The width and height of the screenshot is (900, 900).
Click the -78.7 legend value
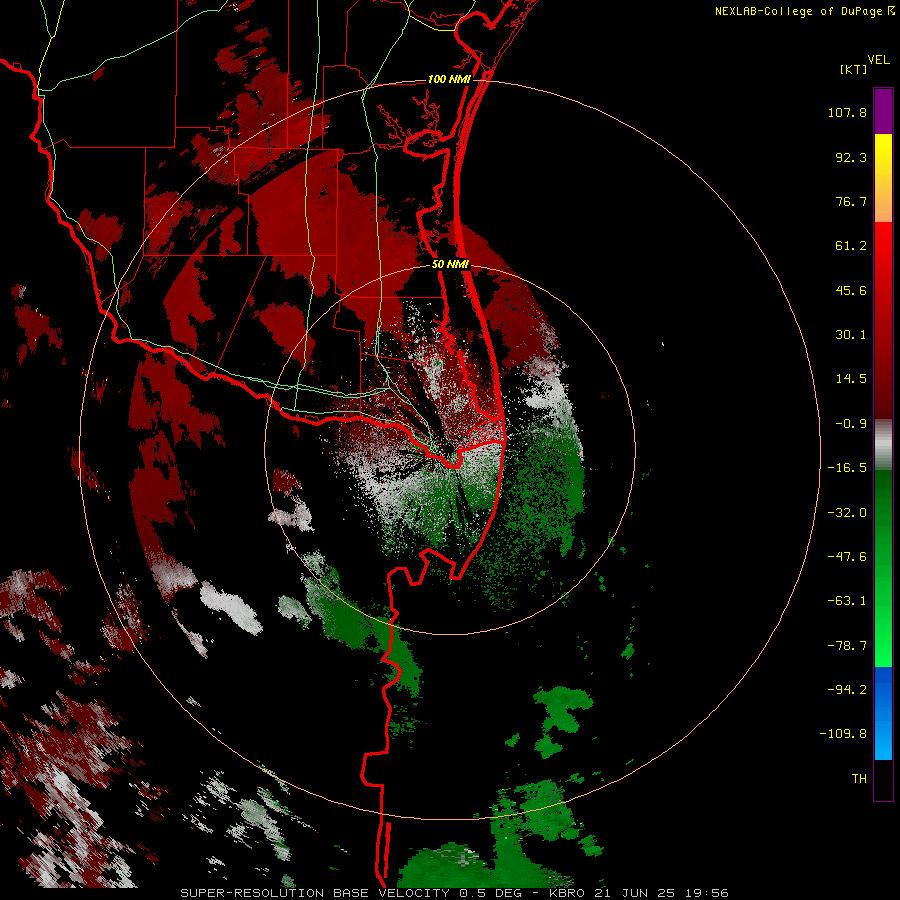(847, 646)
